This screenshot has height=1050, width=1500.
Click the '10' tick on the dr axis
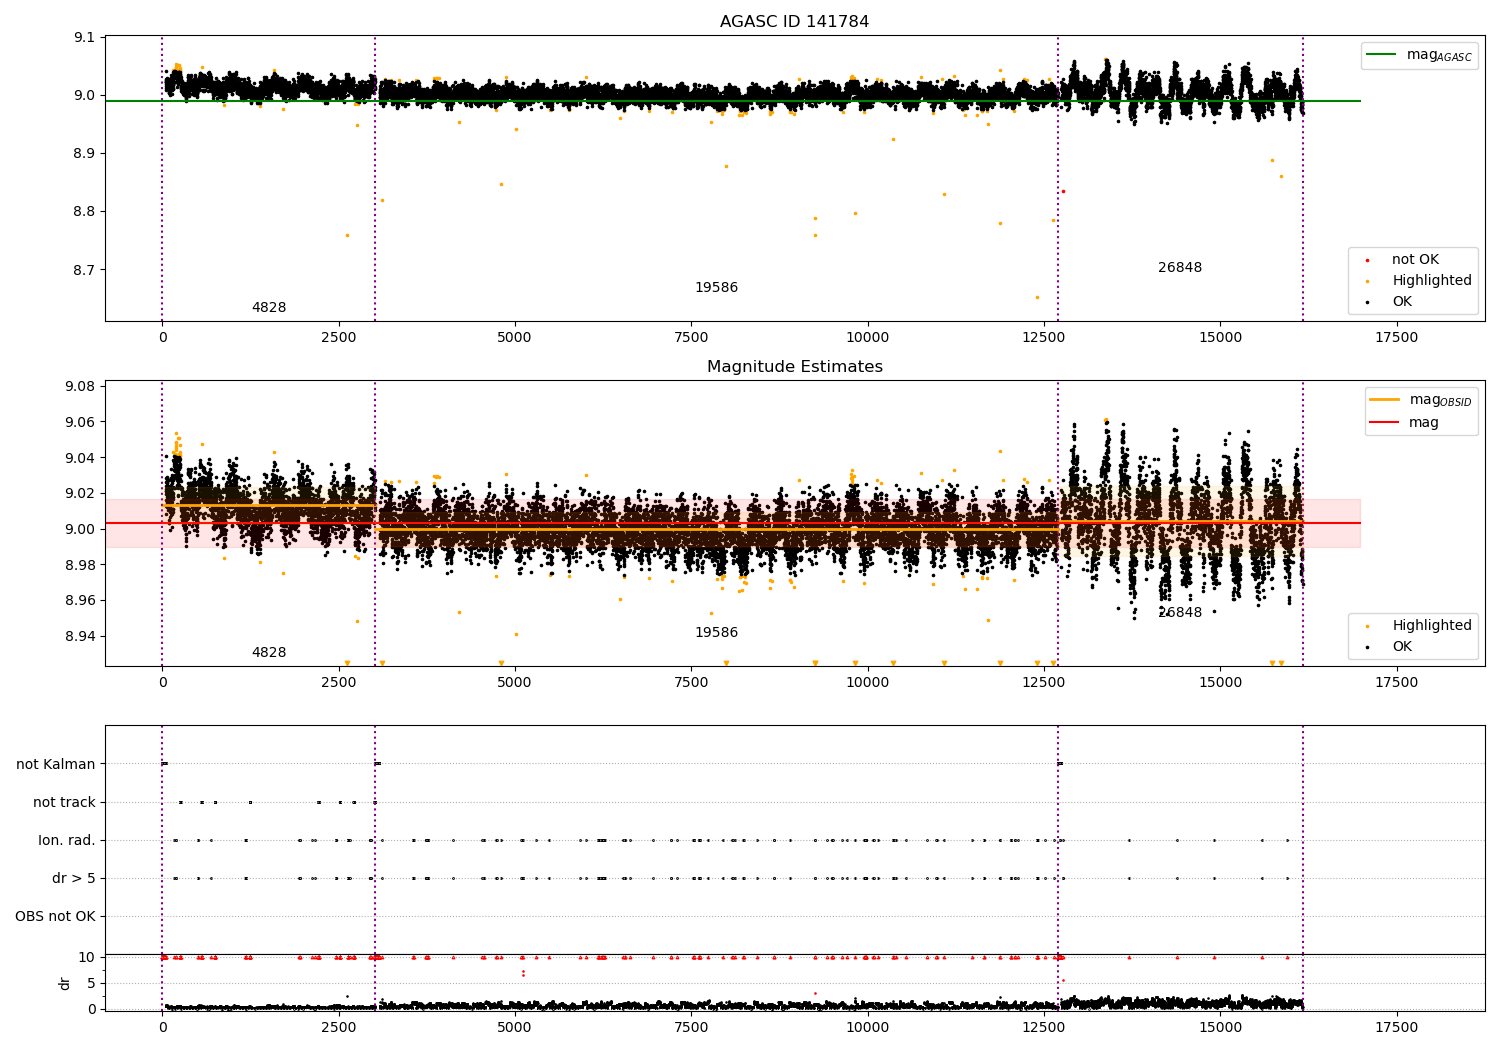pos(87,957)
